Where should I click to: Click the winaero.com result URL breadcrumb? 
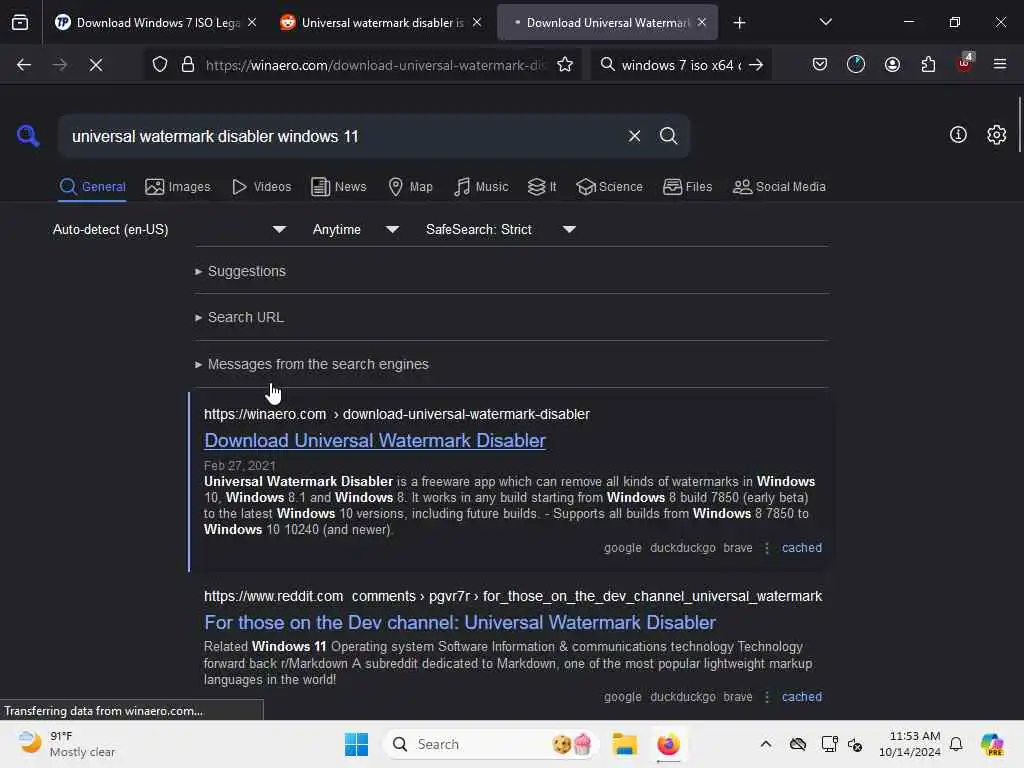coord(396,414)
